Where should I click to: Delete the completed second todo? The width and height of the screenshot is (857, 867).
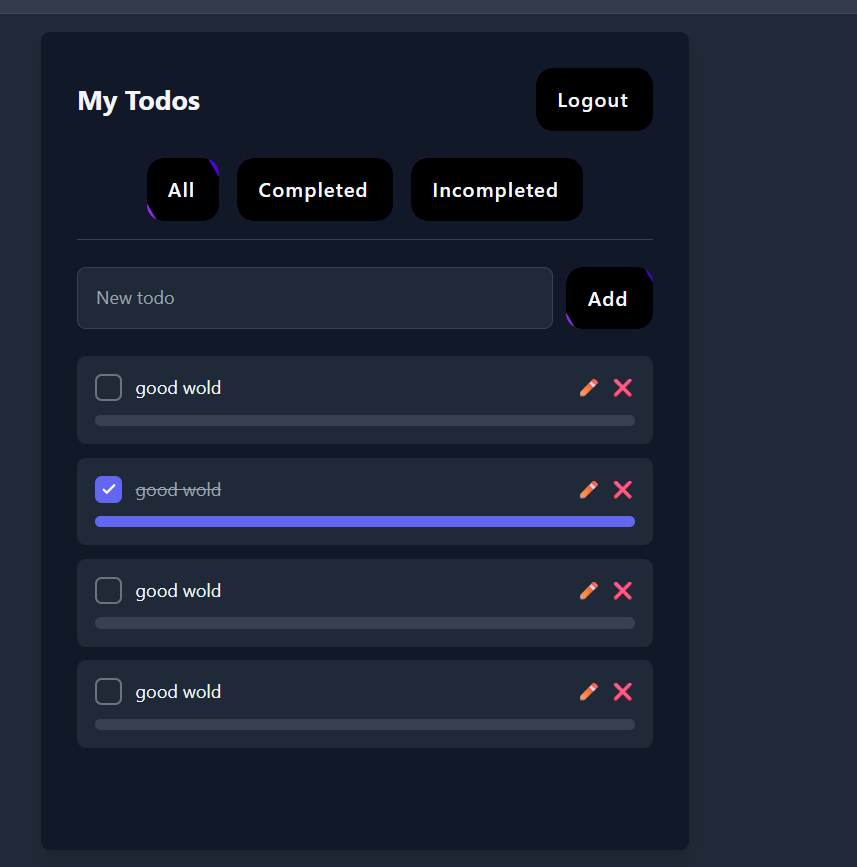(x=623, y=489)
